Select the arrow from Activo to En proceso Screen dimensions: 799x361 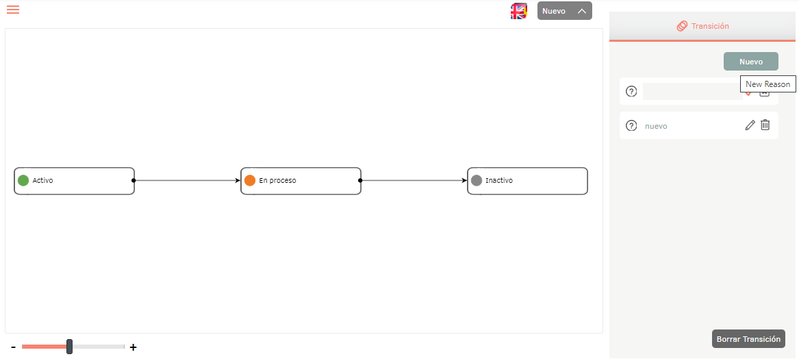pyautogui.click(x=186, y=180)
